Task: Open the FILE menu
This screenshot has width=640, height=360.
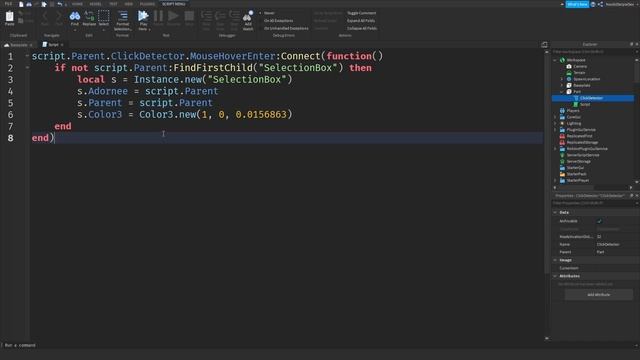Action: 8,4
